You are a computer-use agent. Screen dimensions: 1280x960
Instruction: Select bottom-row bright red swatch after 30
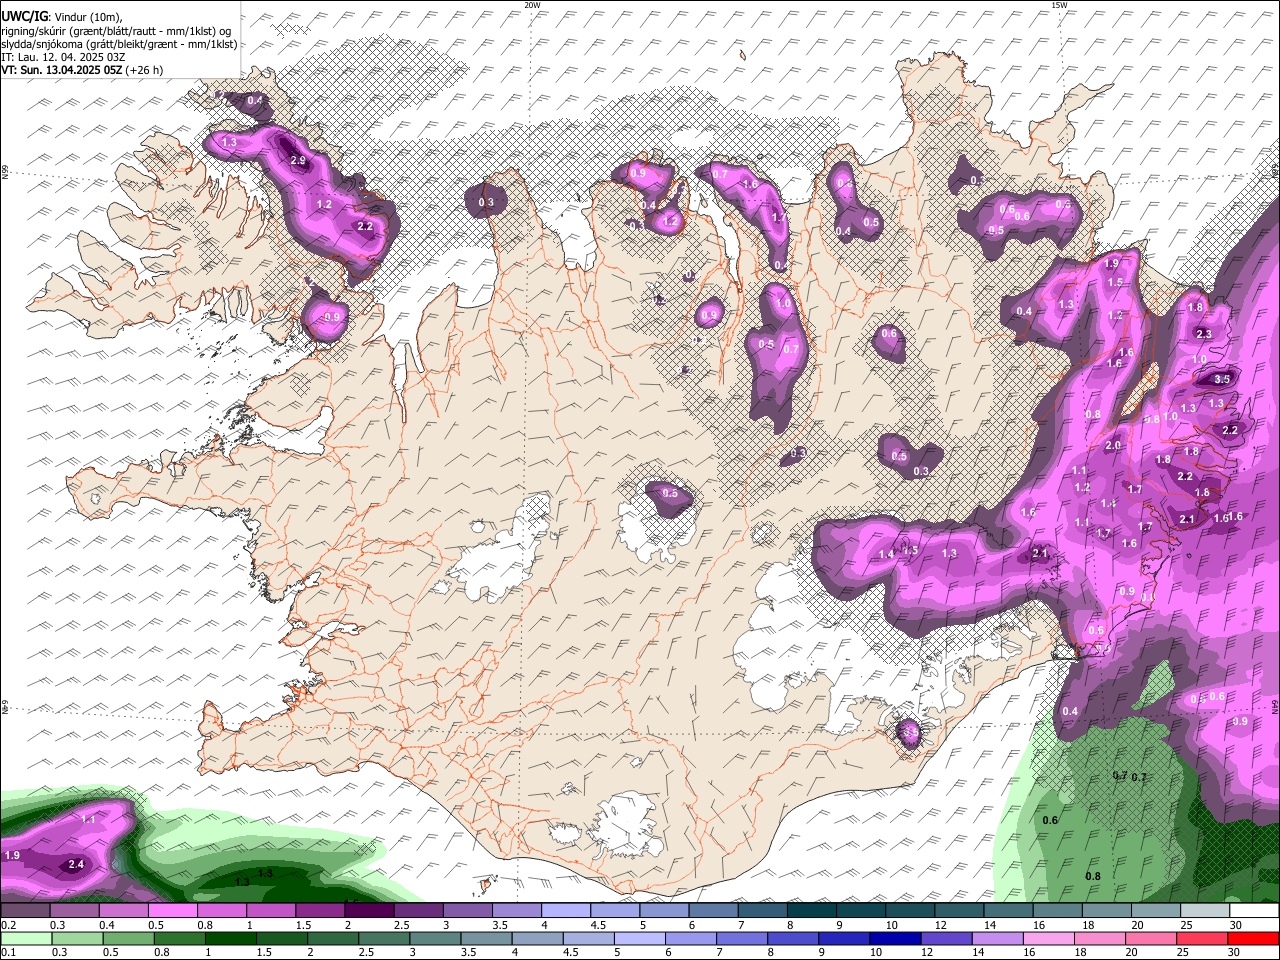tap(1253, 938)
